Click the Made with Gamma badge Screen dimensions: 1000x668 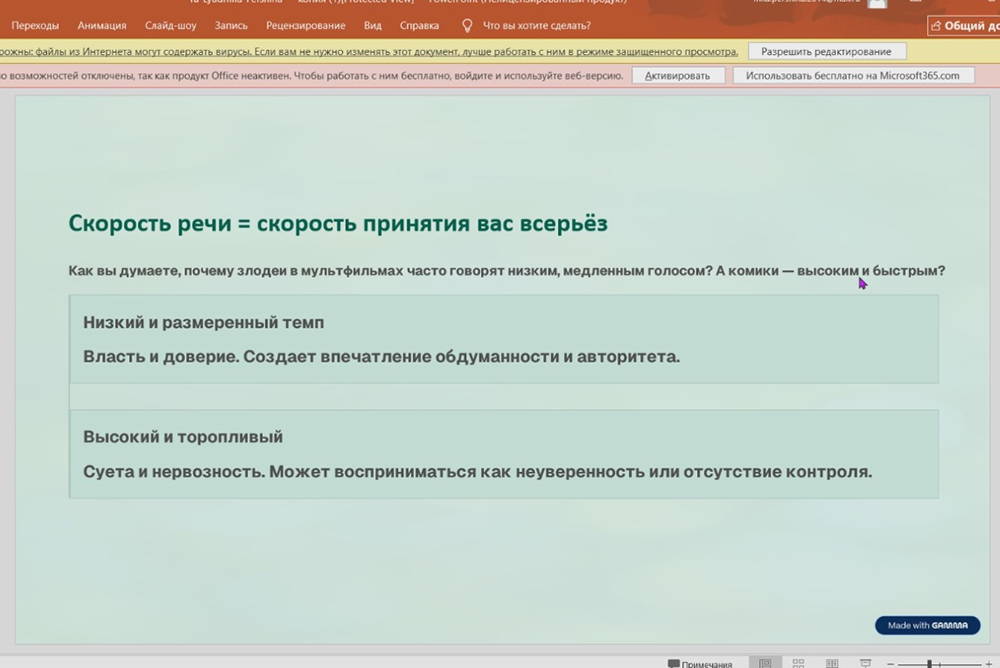pos(927,625)
